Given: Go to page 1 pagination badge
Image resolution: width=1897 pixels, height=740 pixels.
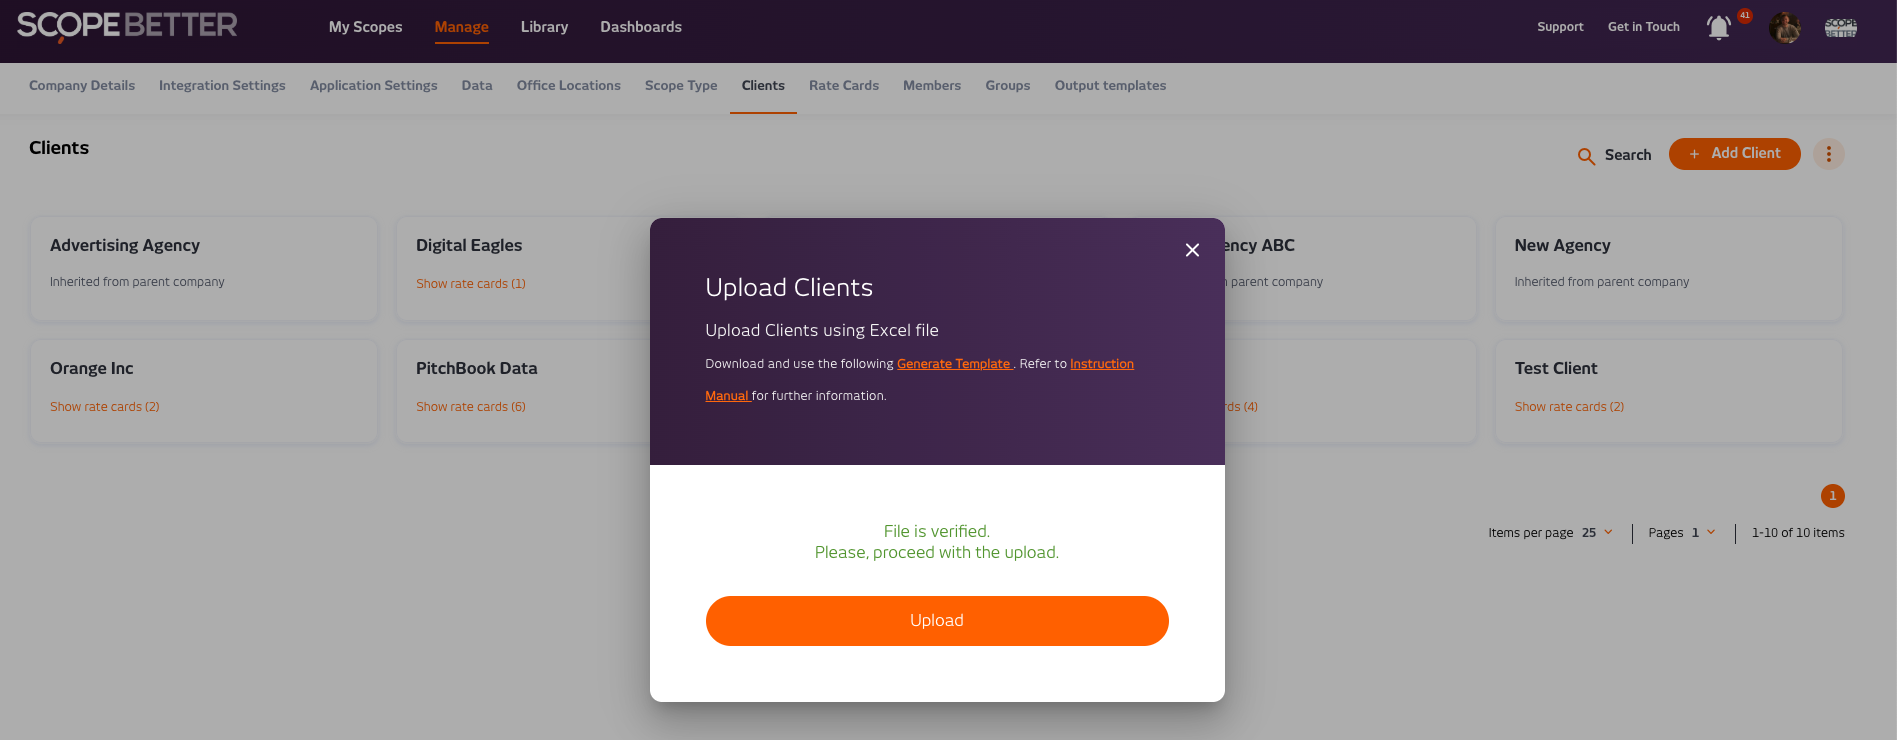Looking at the screenshot, I should [1832, 496].
